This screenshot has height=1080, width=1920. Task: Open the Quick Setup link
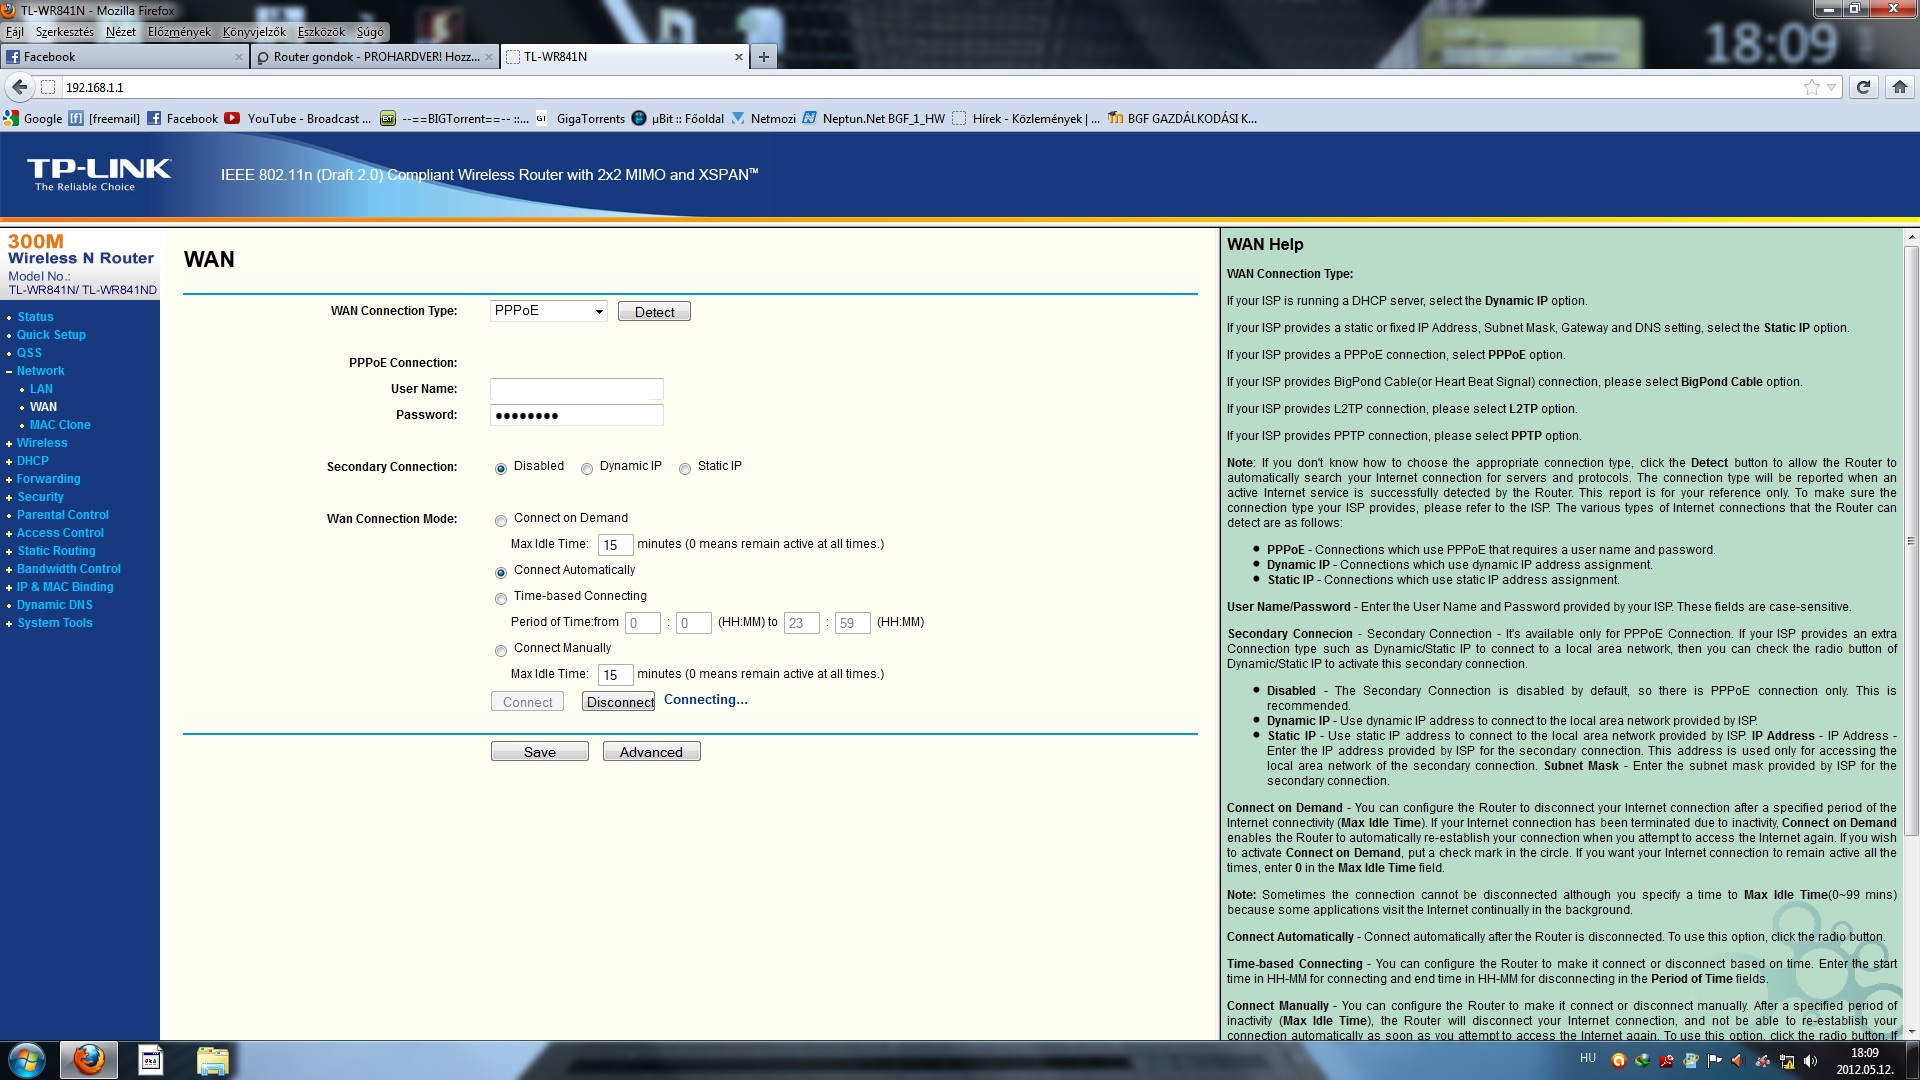click(x=51, y=335)
